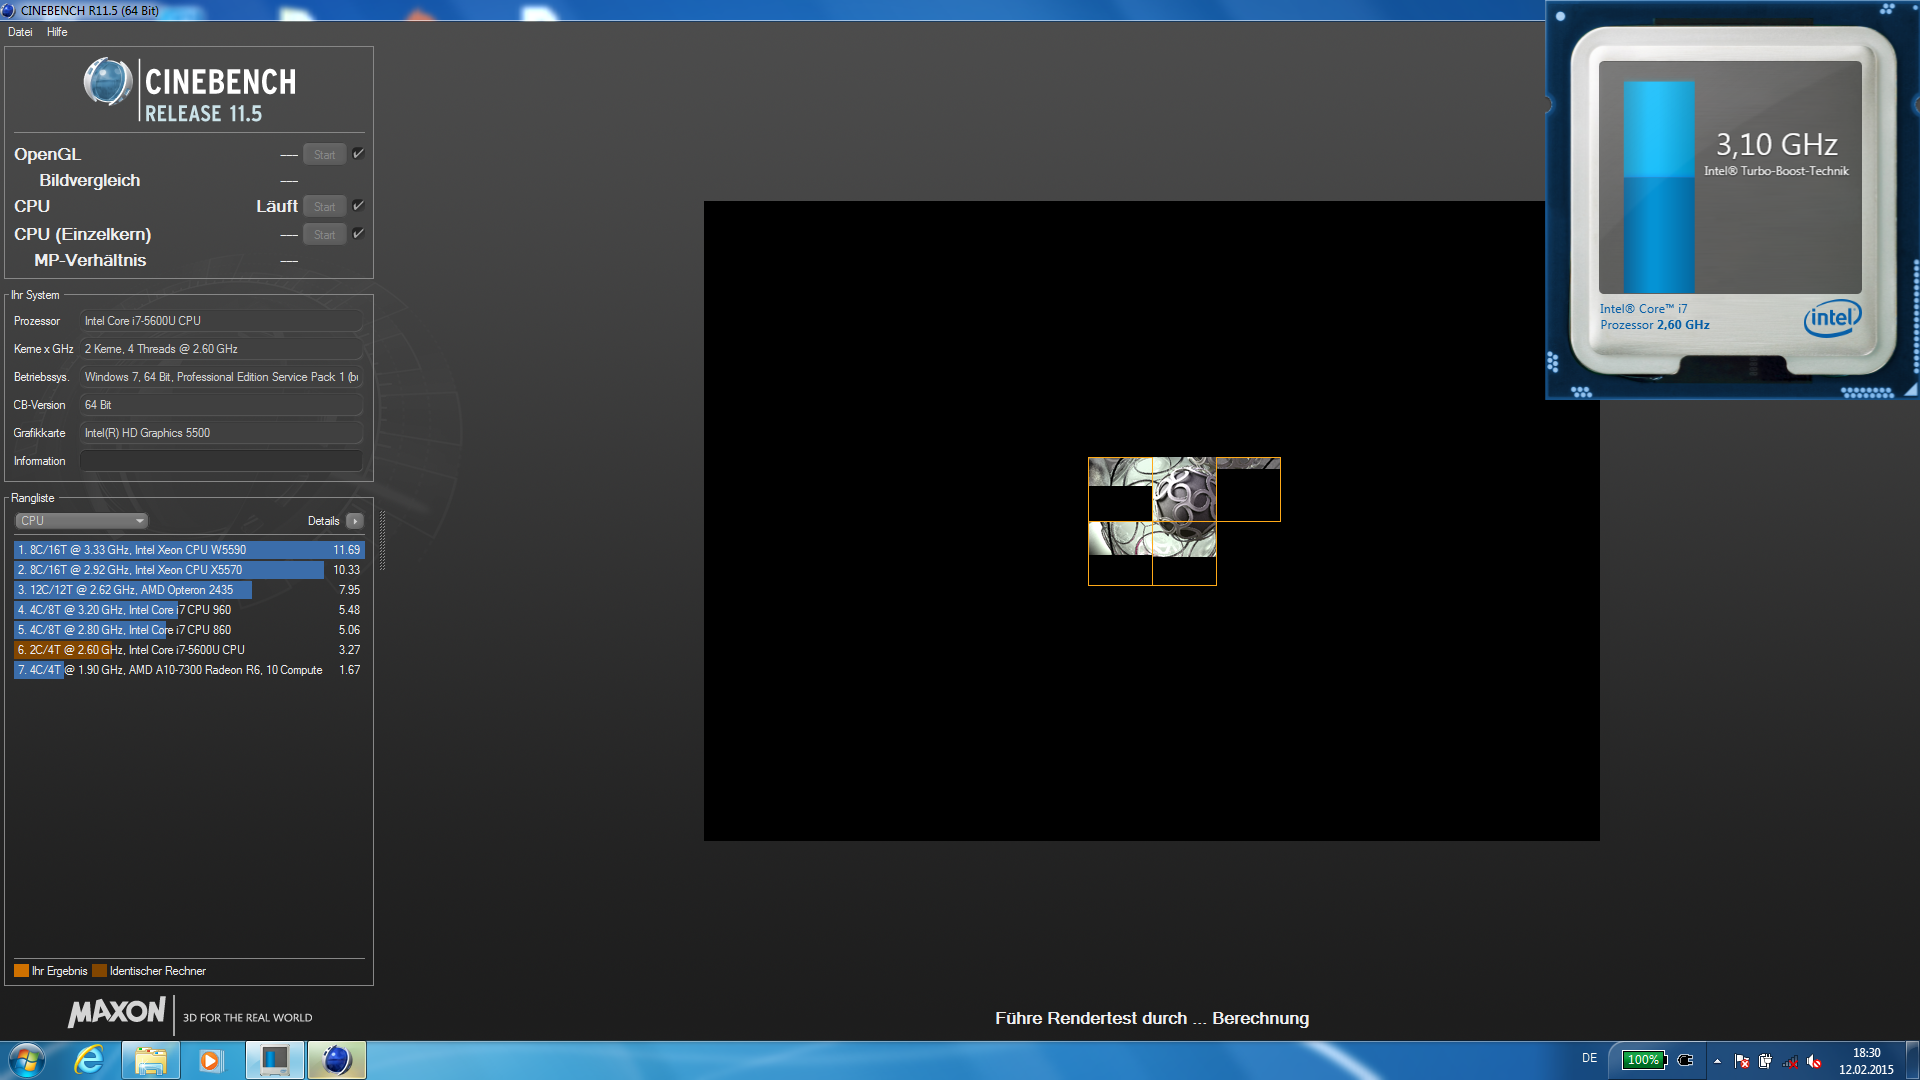
Task: Open the CPU ranking dropdown
Action: [x=82, y=521]
